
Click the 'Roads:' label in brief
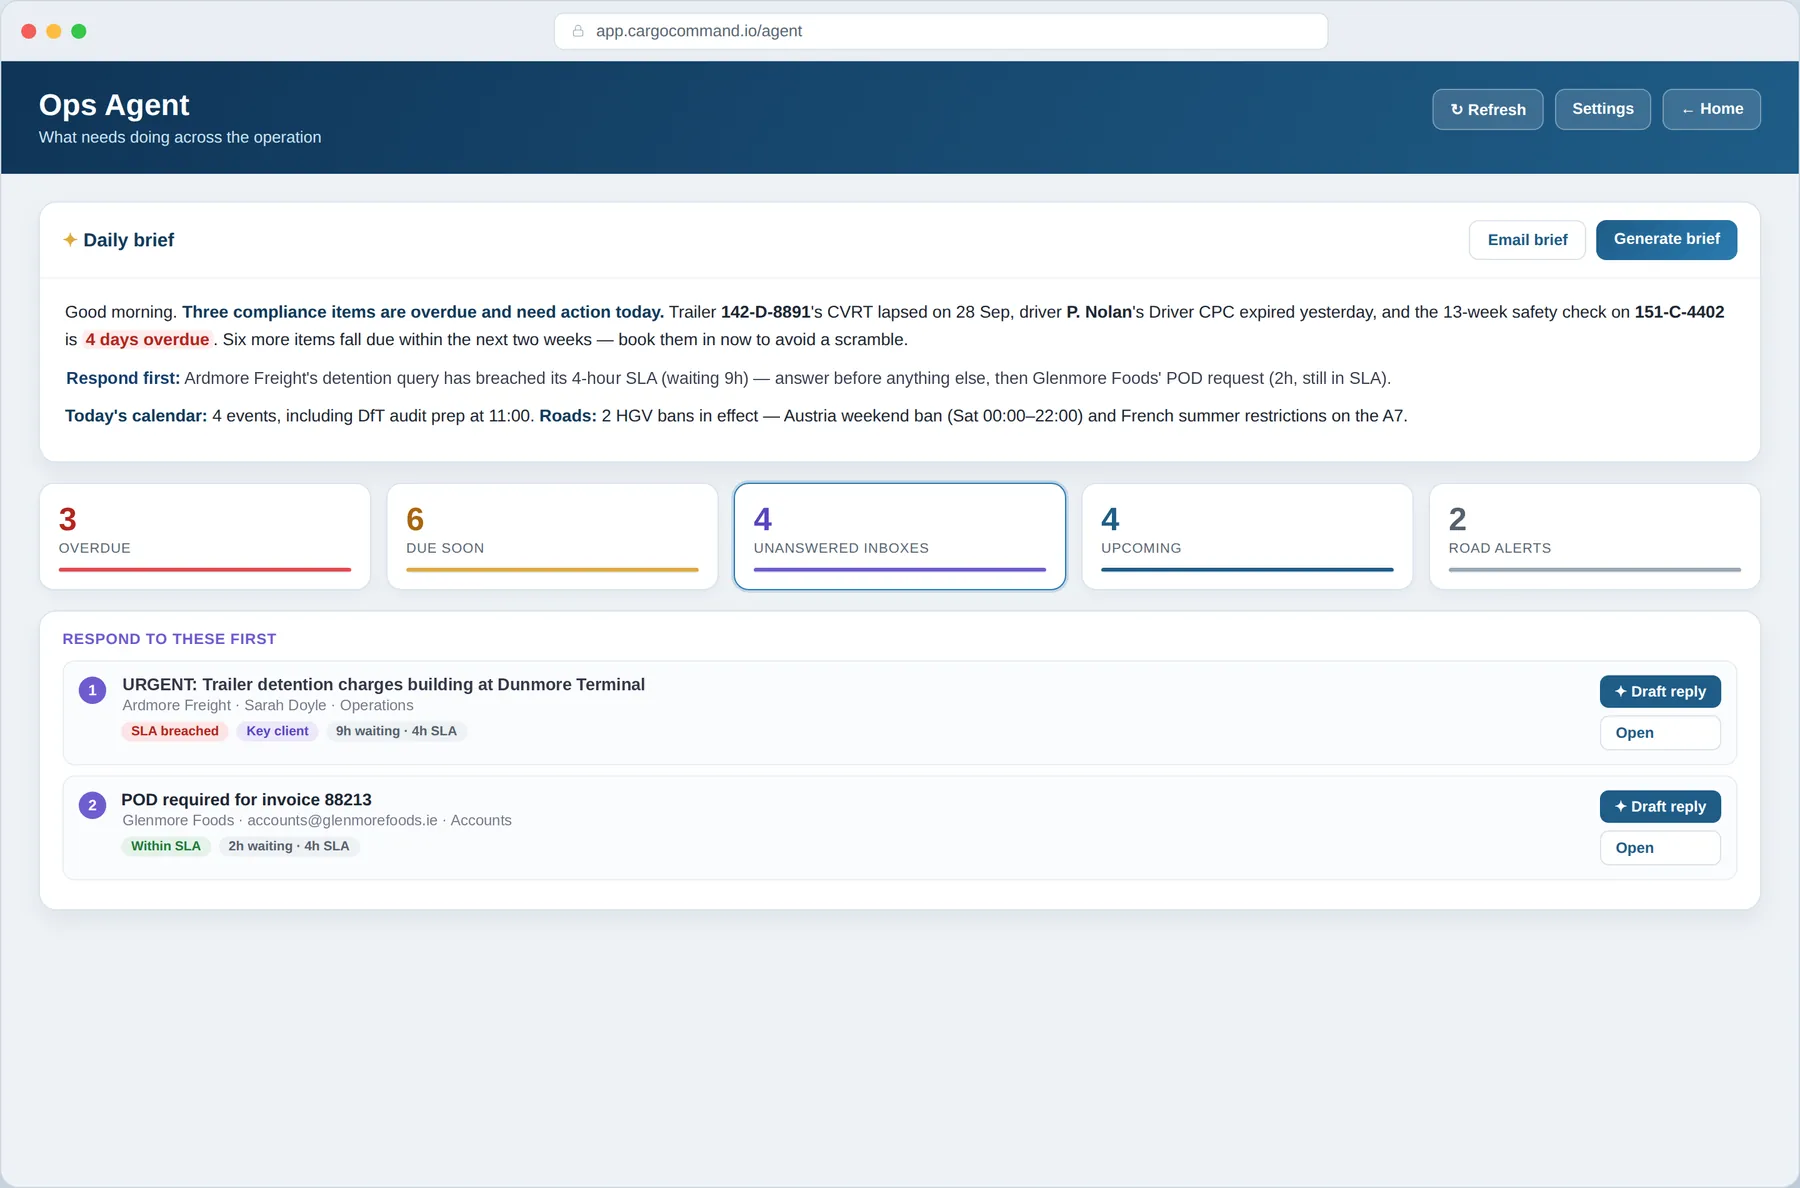point(568,416)
